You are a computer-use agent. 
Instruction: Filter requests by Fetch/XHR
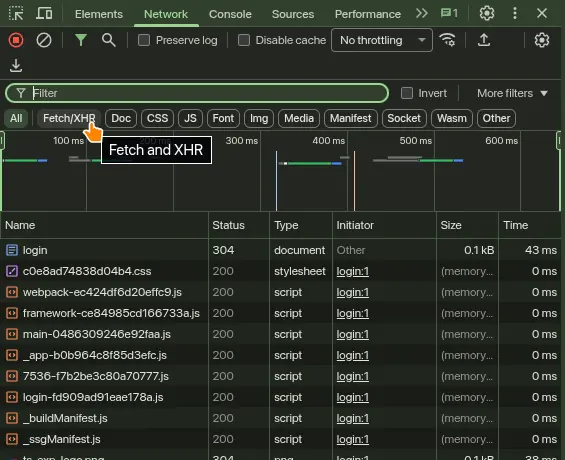69,118
